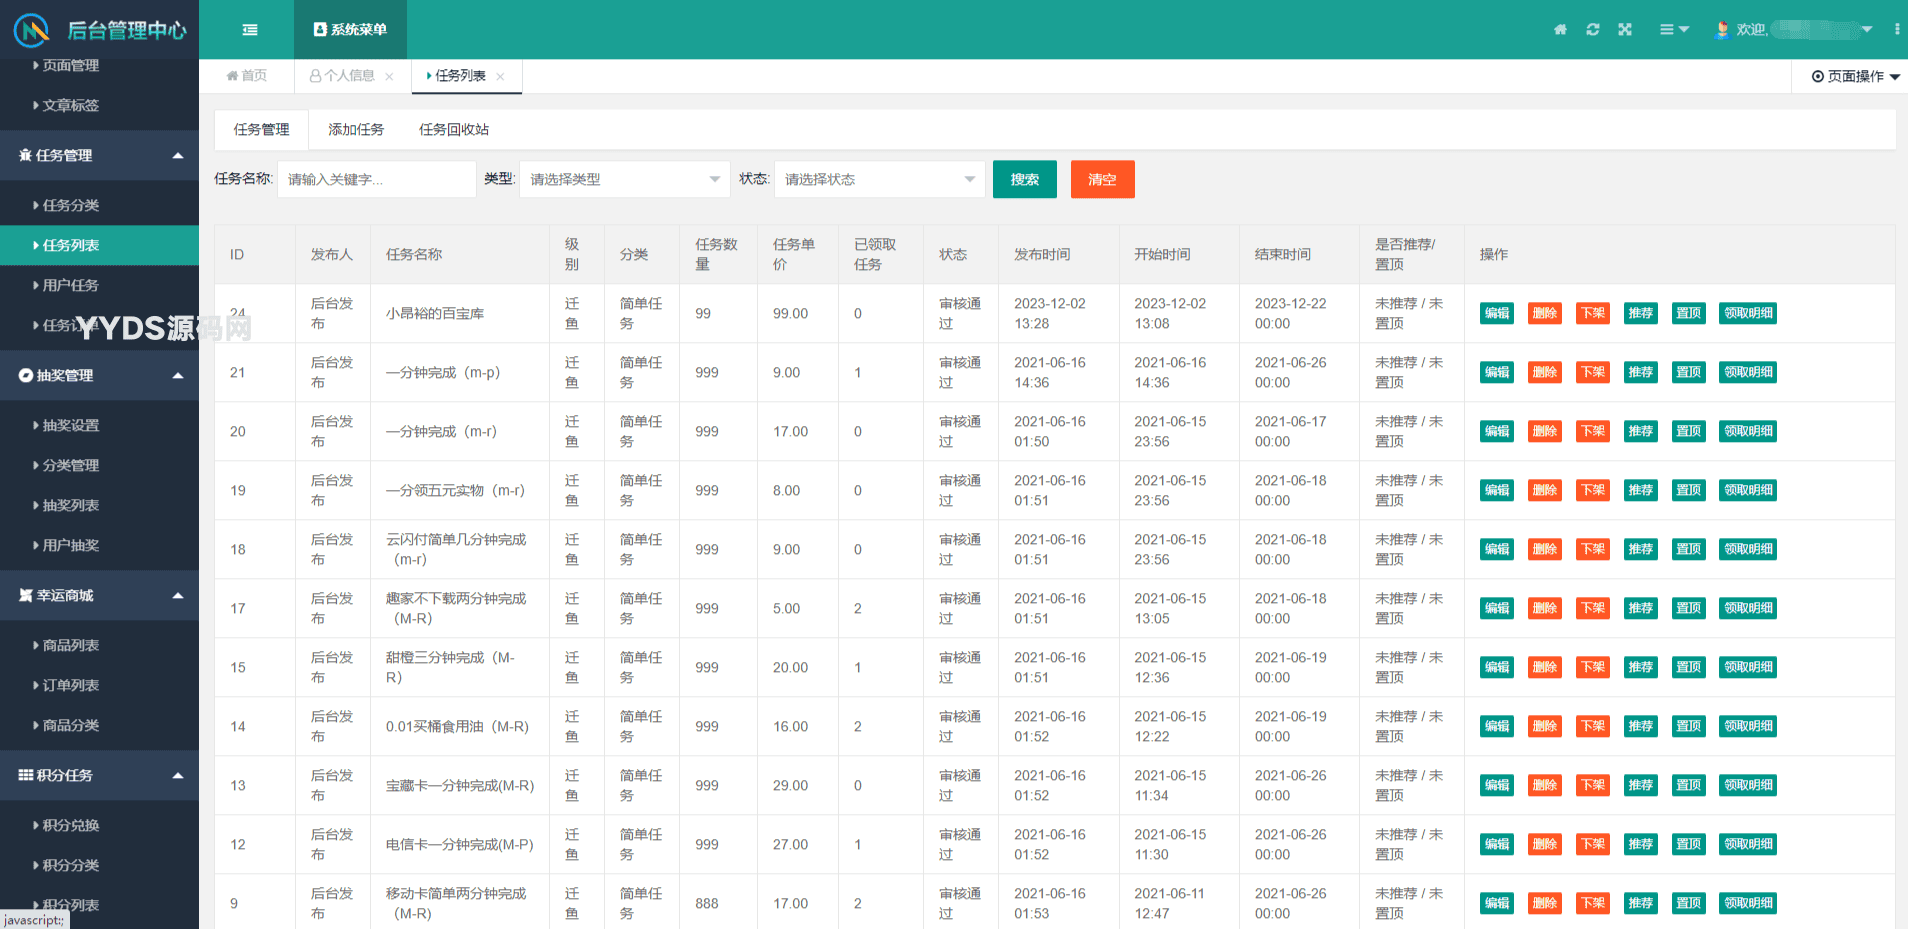
Task: Click 删除 for task ID 21
Action: point(1545,372)
